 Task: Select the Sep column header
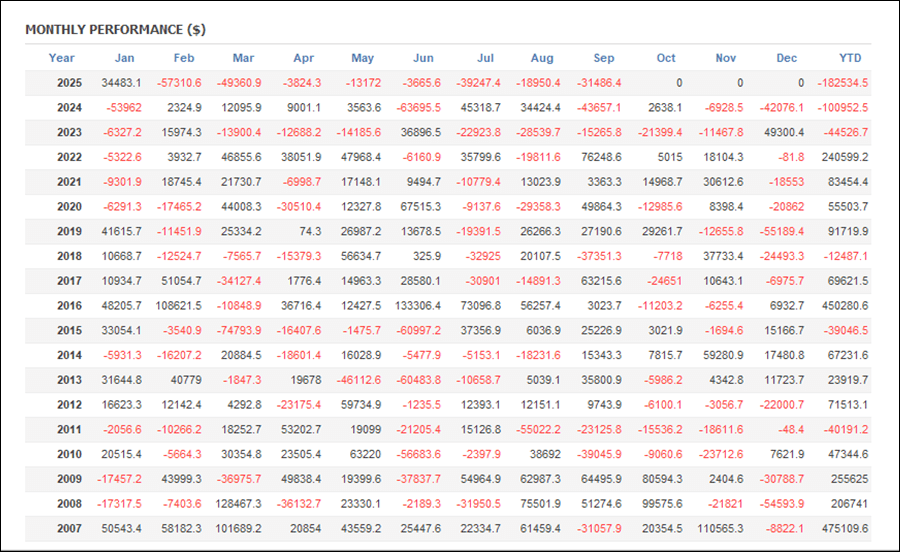604,58
